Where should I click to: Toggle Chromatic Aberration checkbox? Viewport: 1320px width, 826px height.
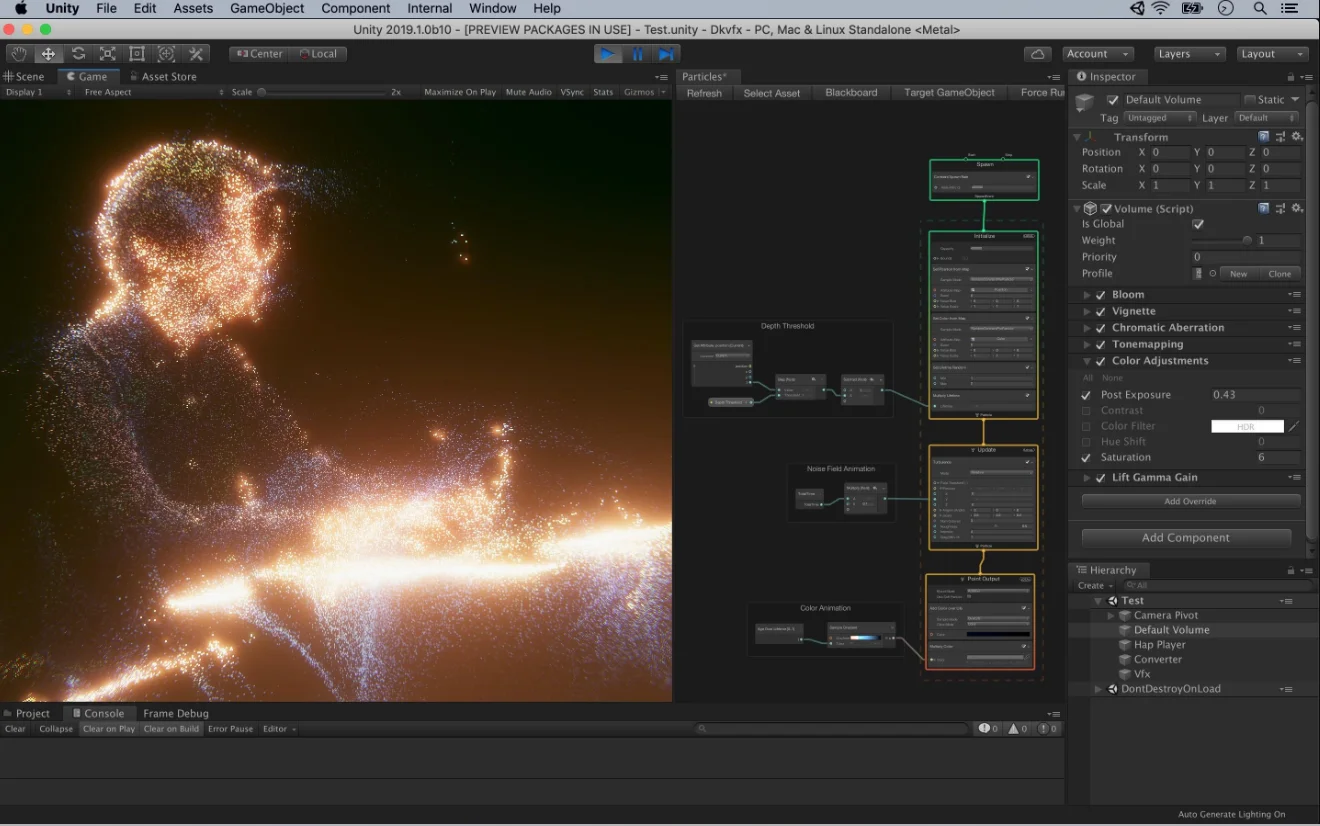click(x=1101, y=328)
